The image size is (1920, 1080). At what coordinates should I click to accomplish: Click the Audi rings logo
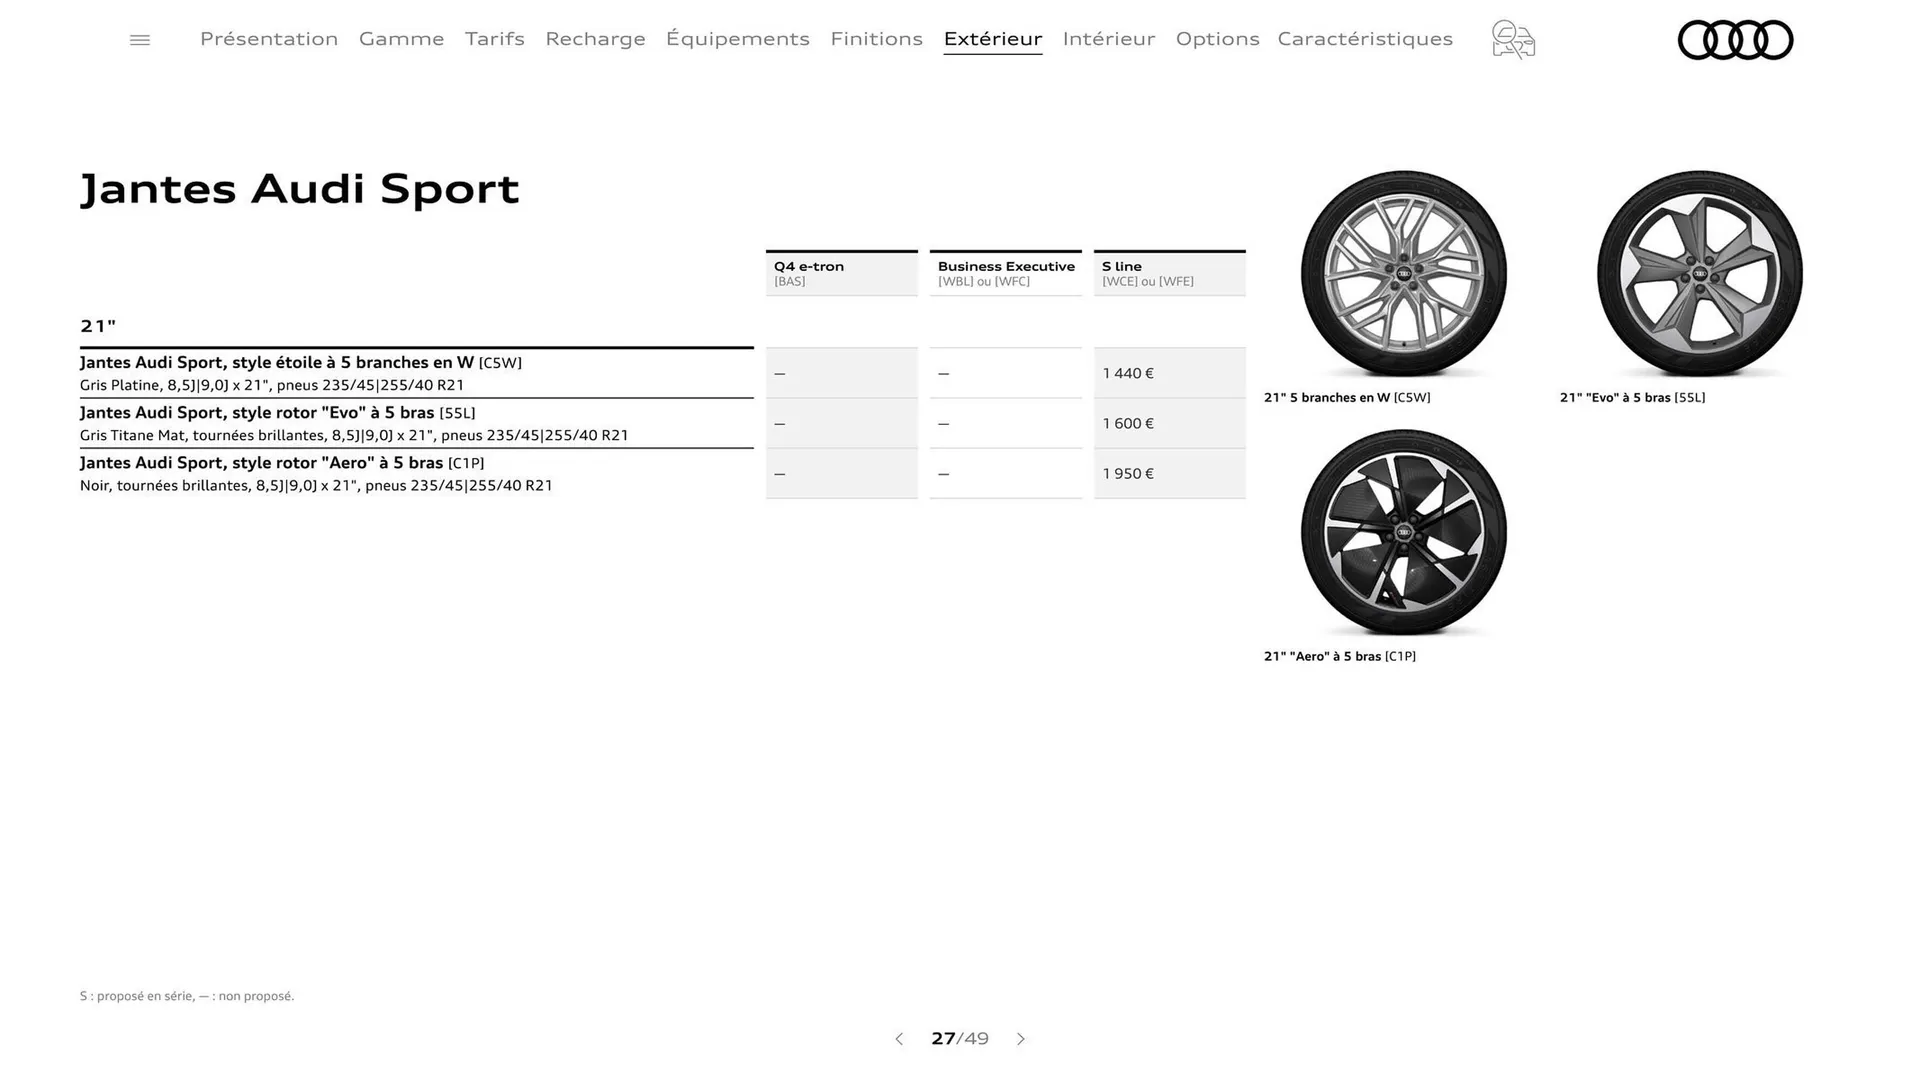pyautogui.click(x=1735, y=40)
